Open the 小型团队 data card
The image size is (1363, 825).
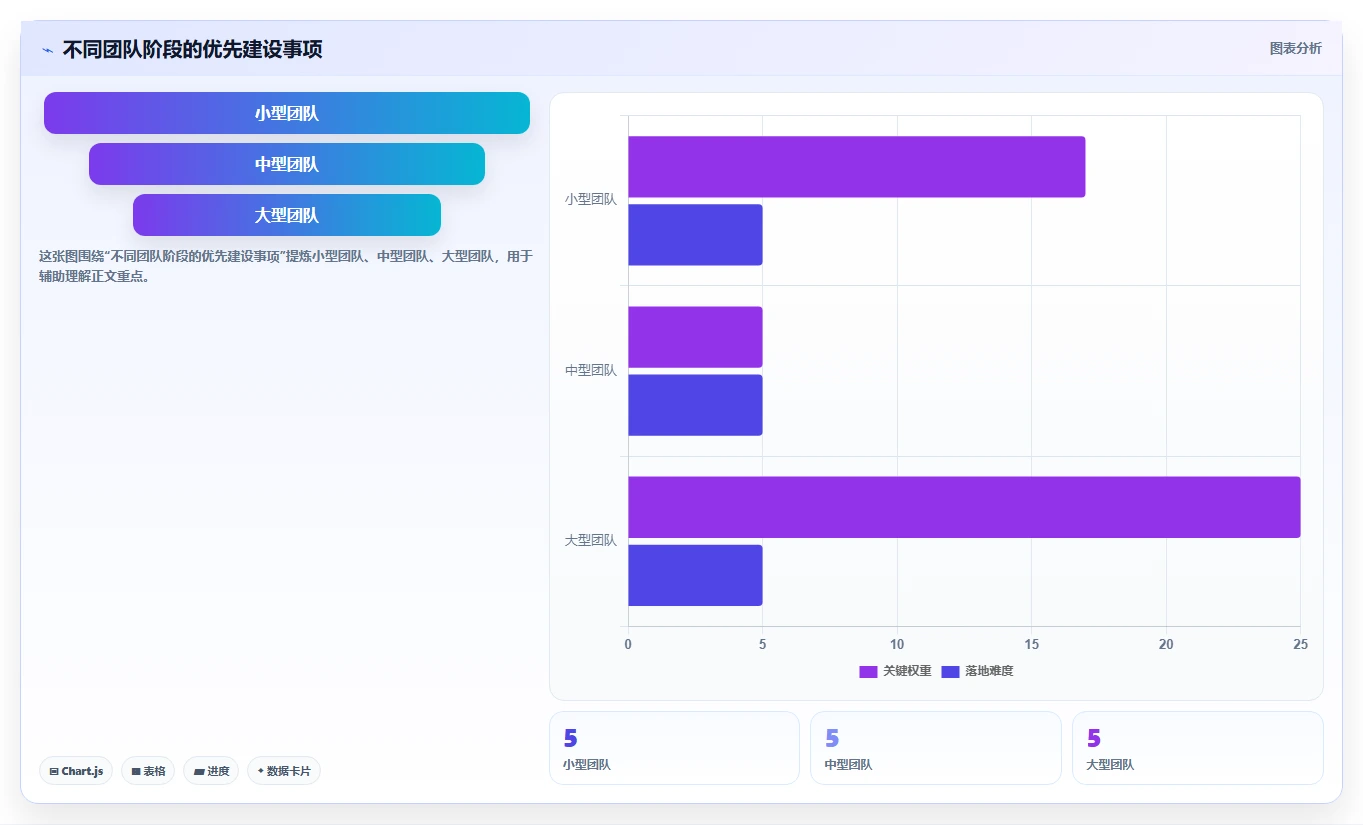click(x=674, y=748)
